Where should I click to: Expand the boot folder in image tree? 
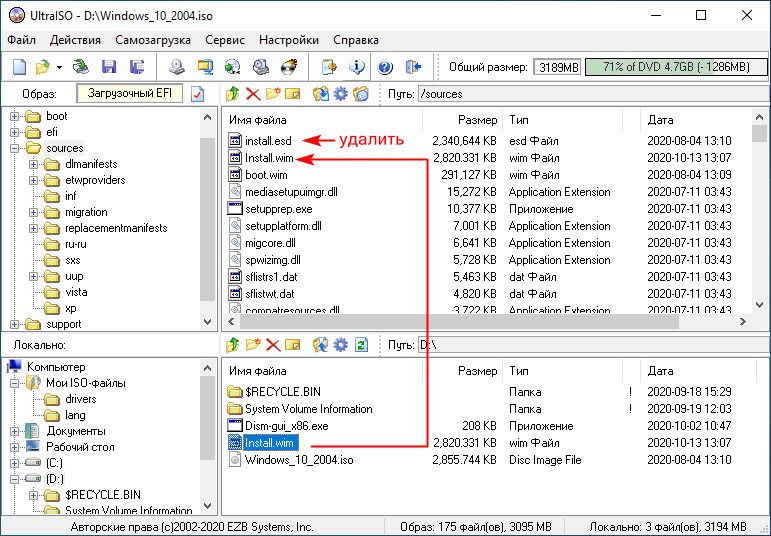click(x=14, y=117)
